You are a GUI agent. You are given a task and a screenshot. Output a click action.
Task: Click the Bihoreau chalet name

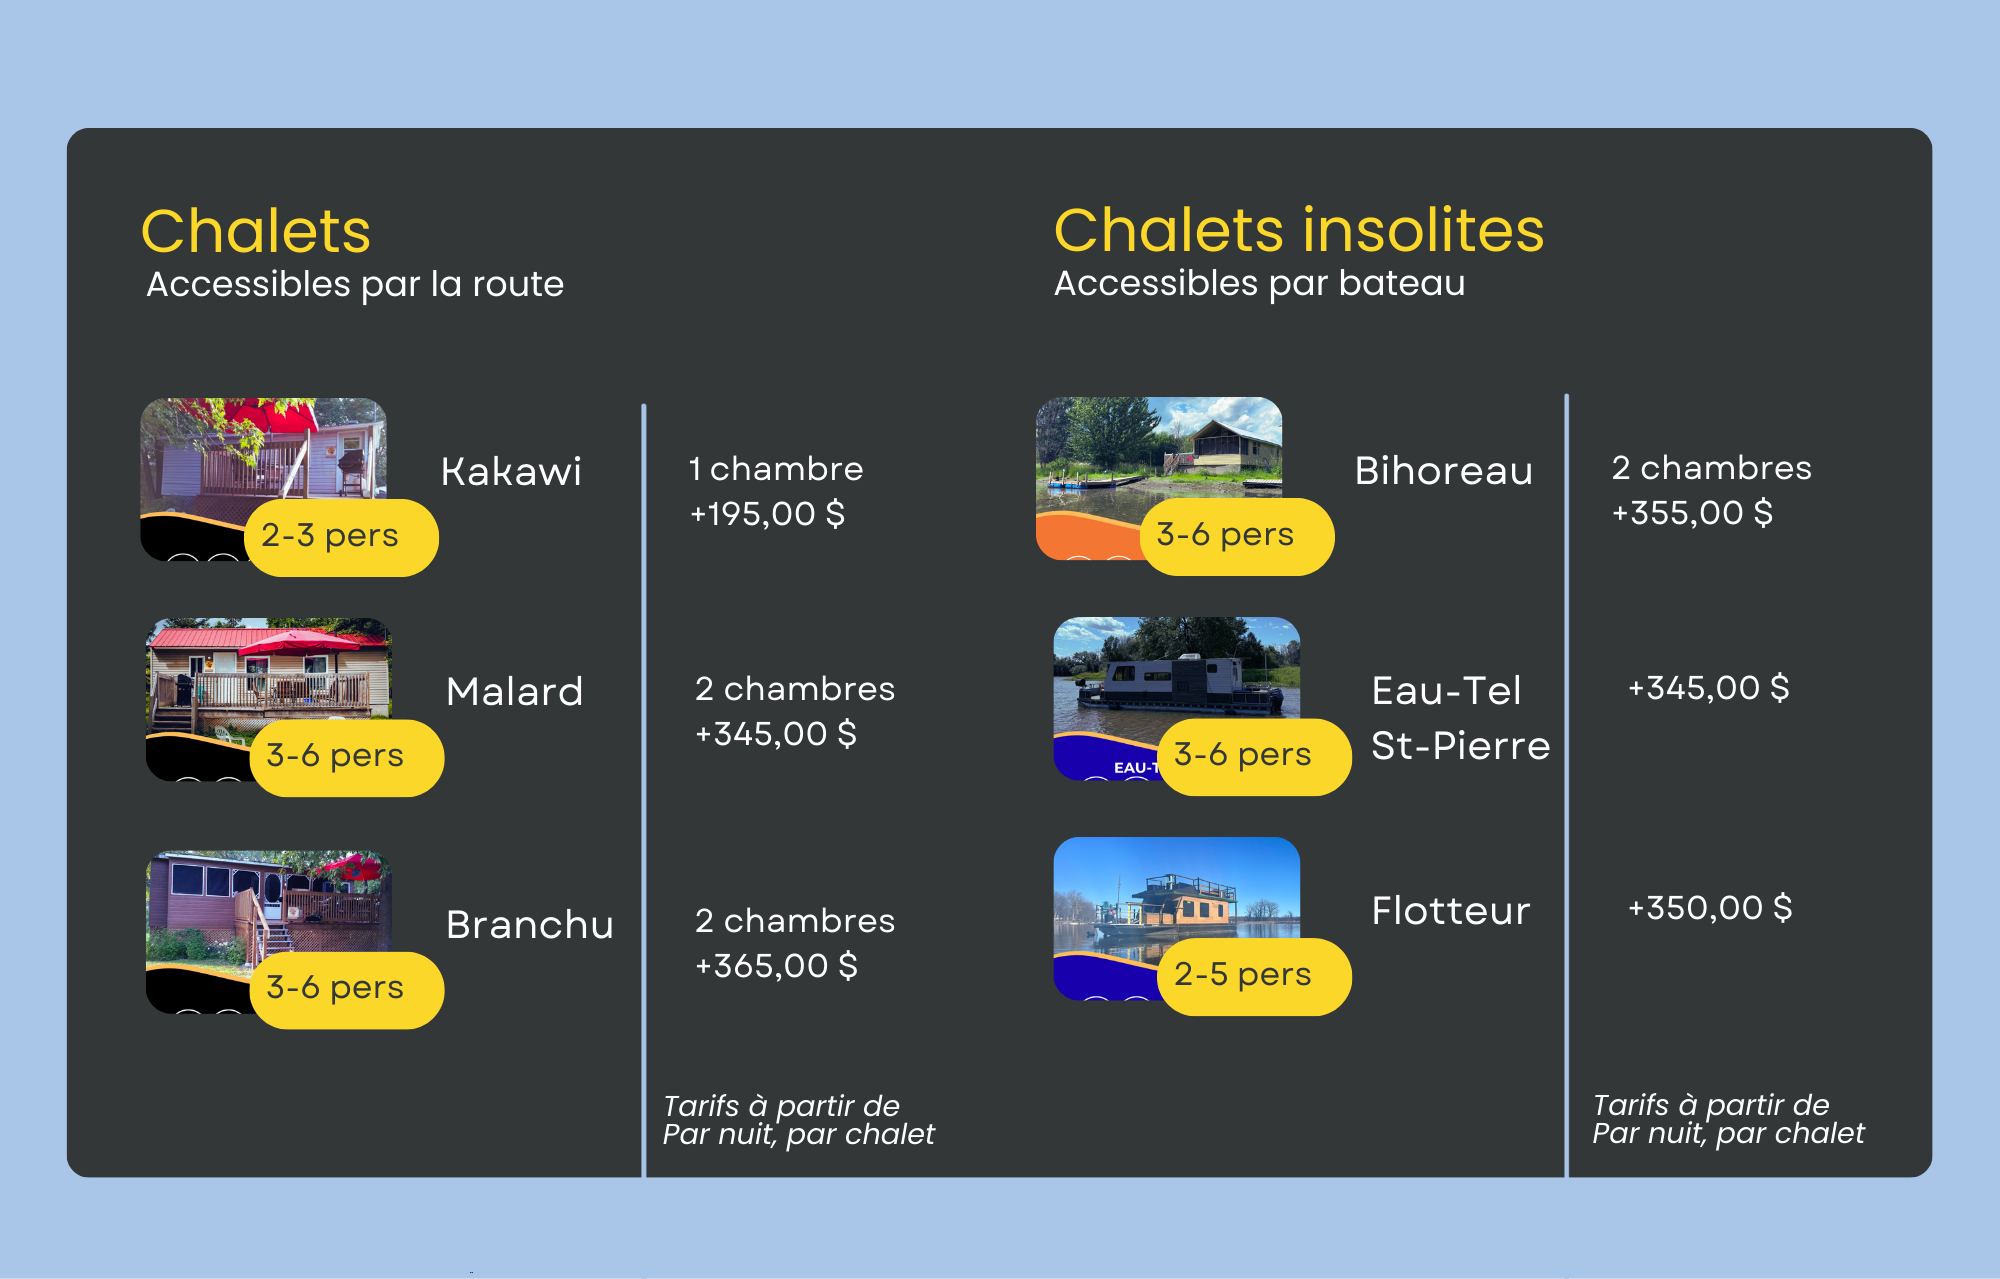[x=1443, y=471]
